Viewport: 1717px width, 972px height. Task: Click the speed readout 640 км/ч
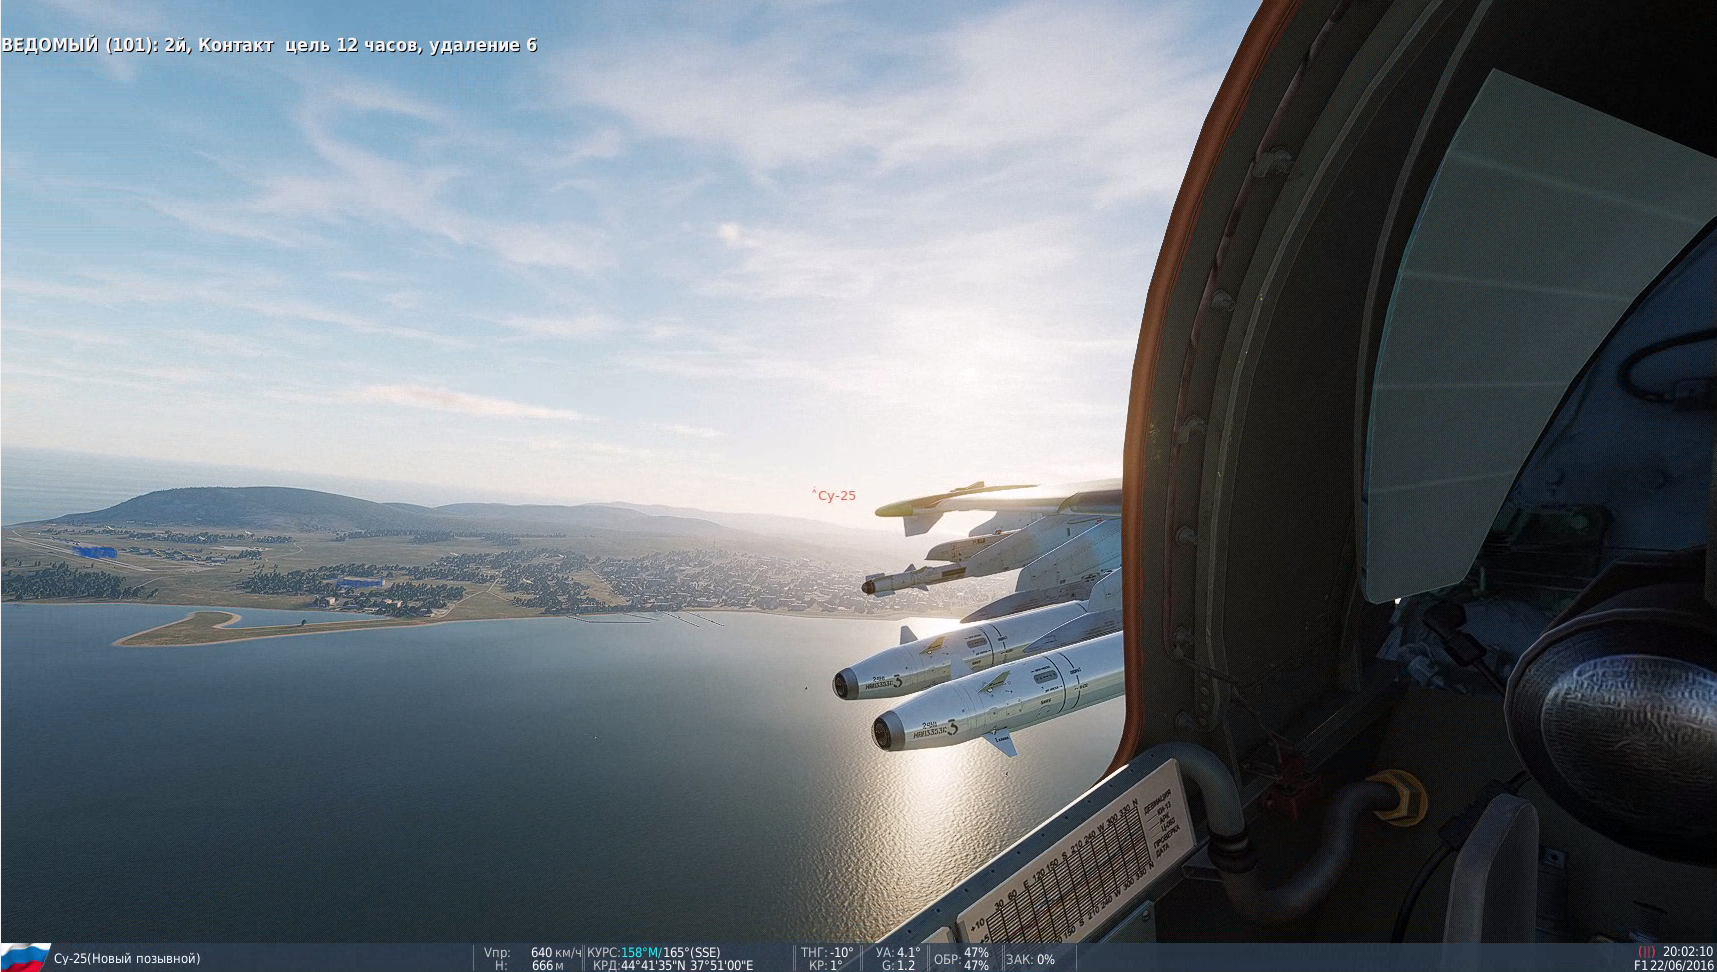point(557,953)
